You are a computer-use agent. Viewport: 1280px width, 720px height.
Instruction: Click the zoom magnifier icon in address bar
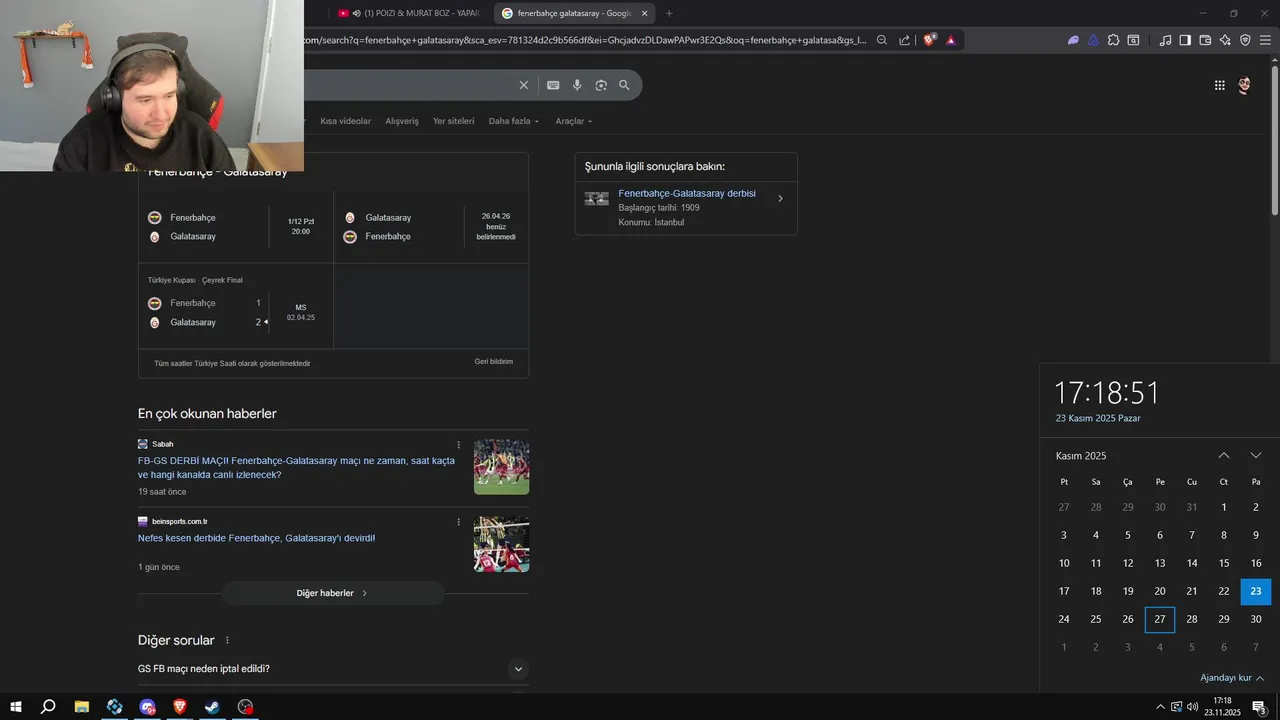pyautogui.click(x=882, y=40)
